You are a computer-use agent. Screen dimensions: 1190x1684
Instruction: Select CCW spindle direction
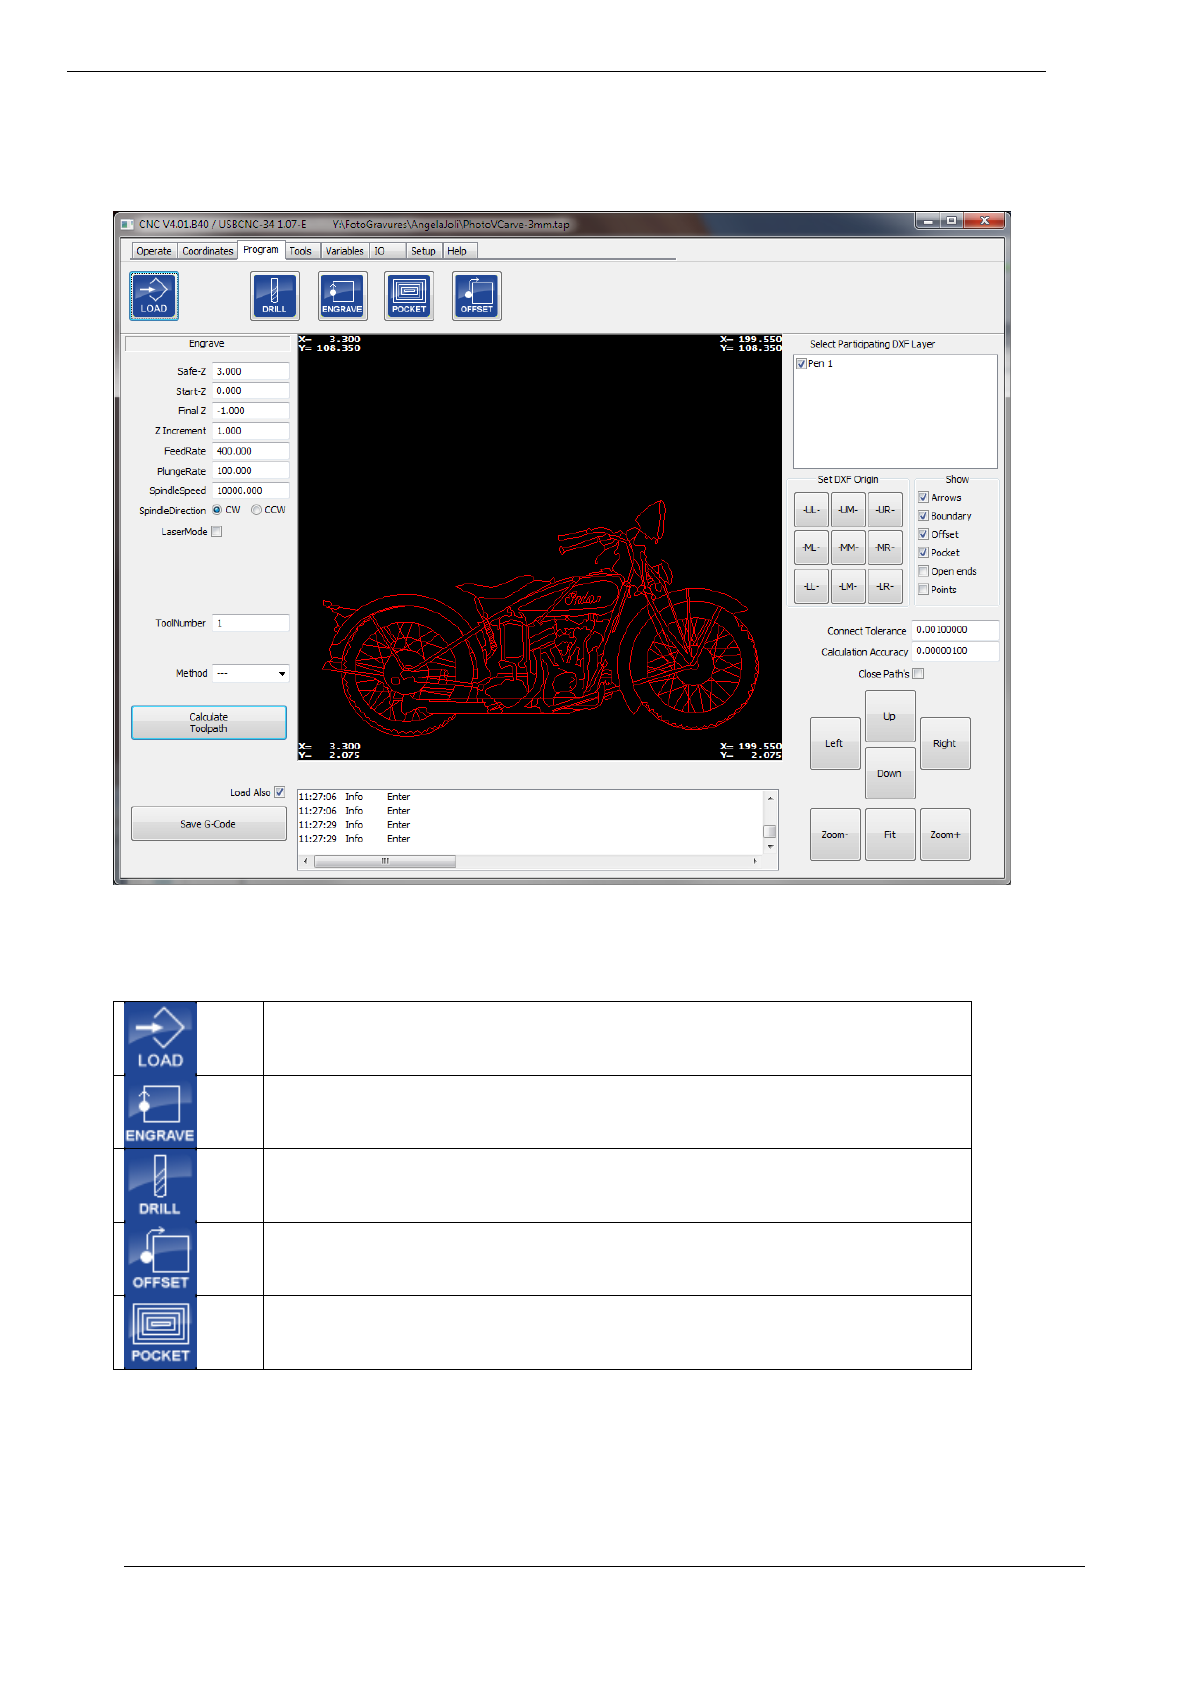click(256, 510)
